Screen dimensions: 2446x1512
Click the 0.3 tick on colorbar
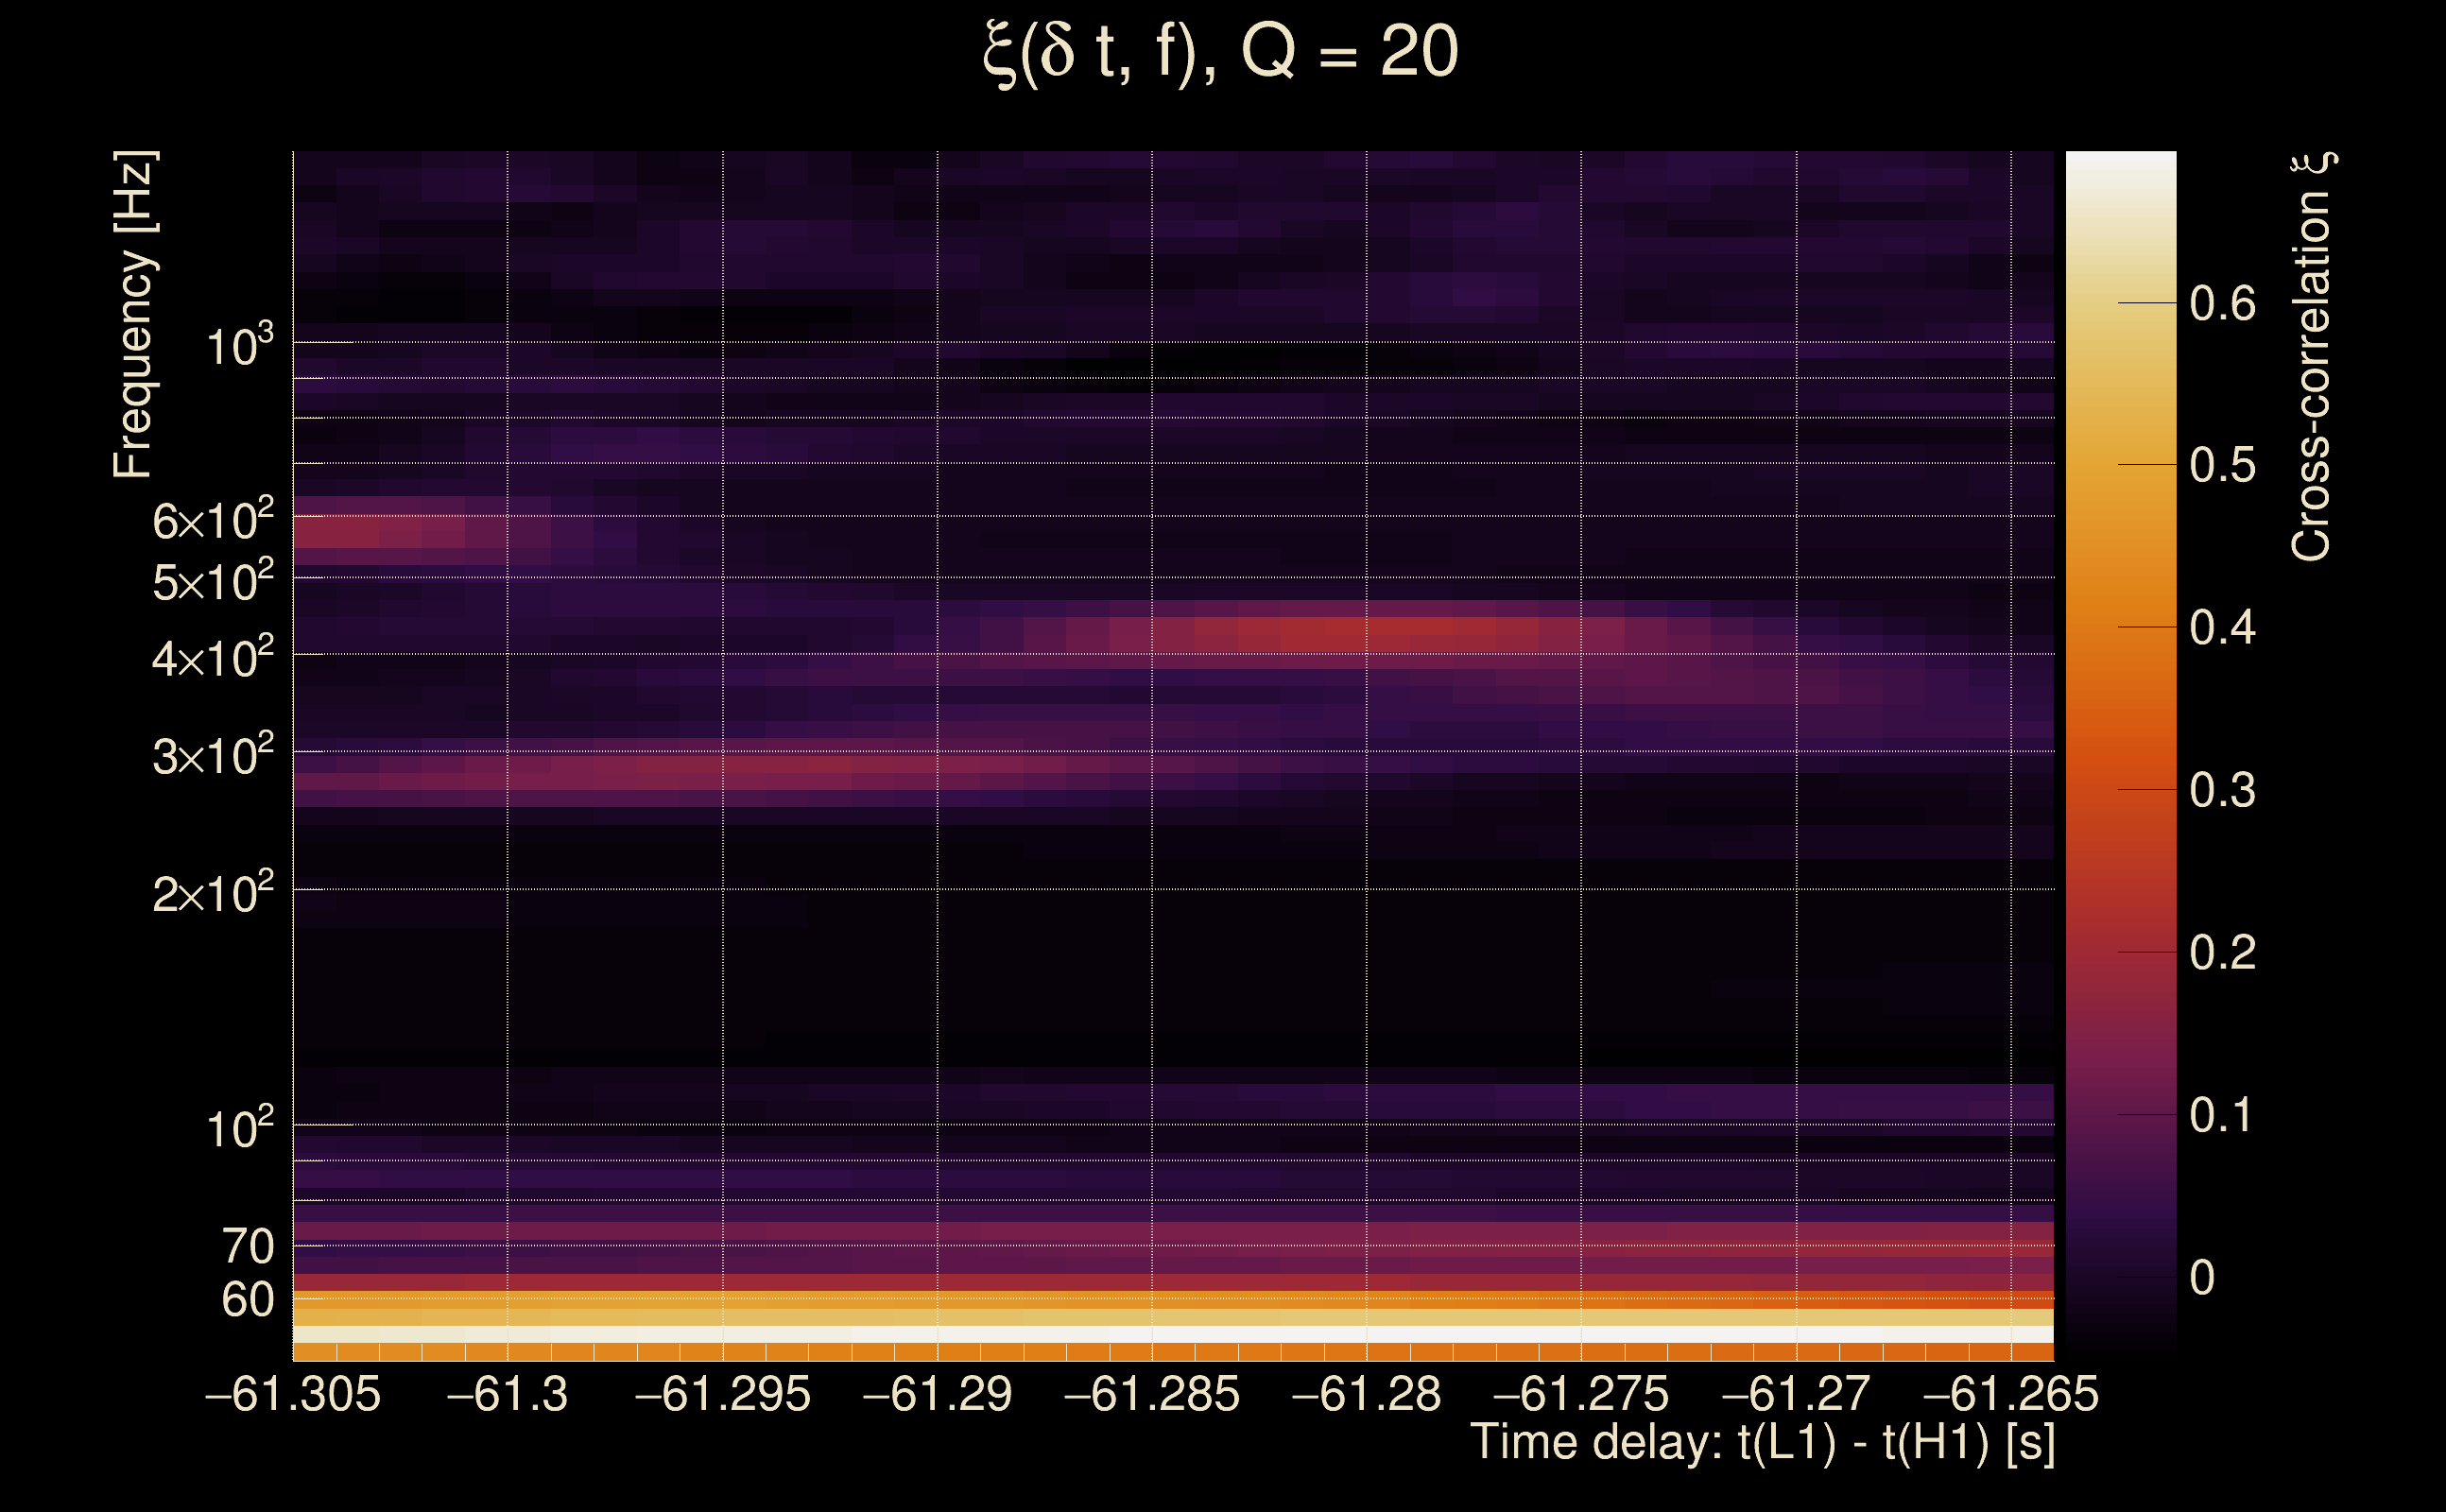coord(2222,790)
